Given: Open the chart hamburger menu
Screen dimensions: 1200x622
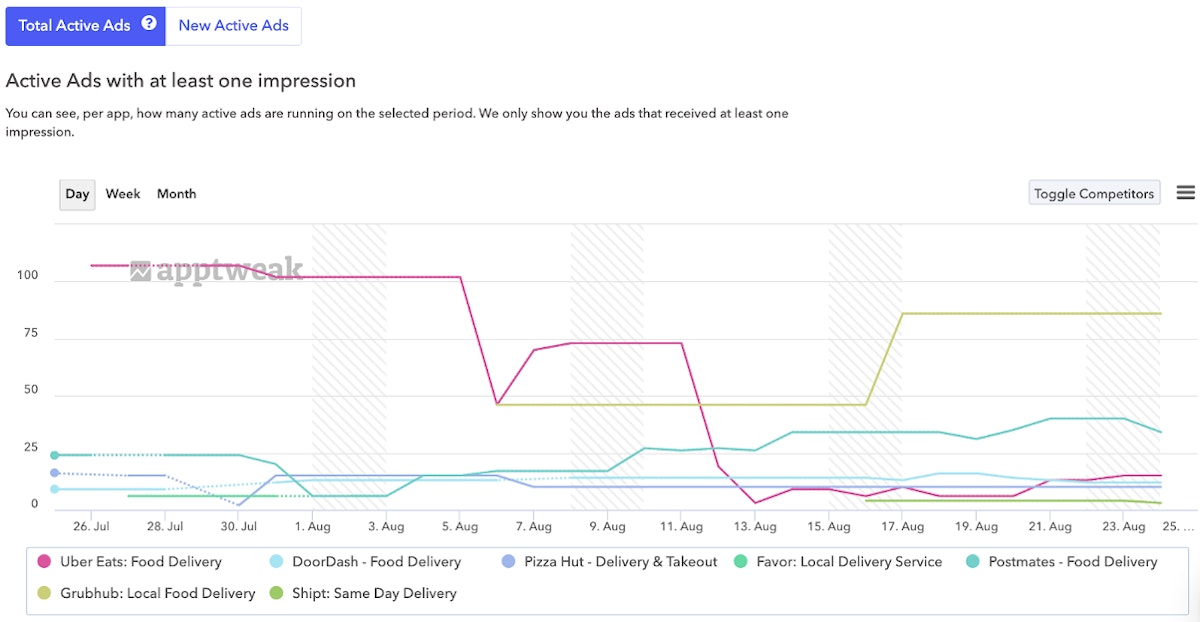Looking at the screenshot, I should click(x=1185, y=193).
